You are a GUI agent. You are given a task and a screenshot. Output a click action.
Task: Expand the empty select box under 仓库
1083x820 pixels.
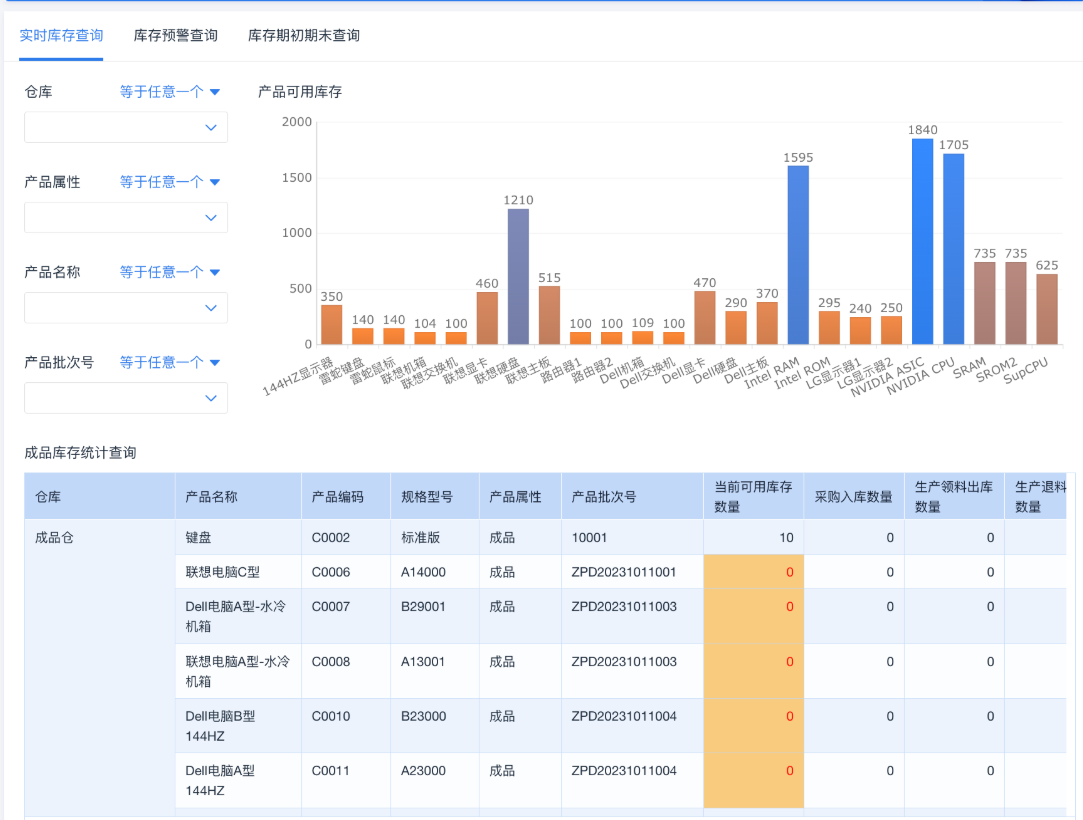126,127
